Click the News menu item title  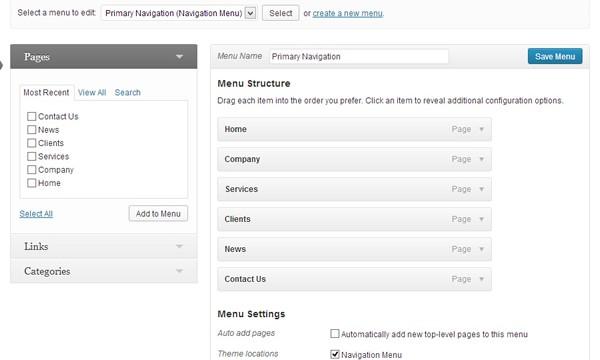[x=235, y=249]
